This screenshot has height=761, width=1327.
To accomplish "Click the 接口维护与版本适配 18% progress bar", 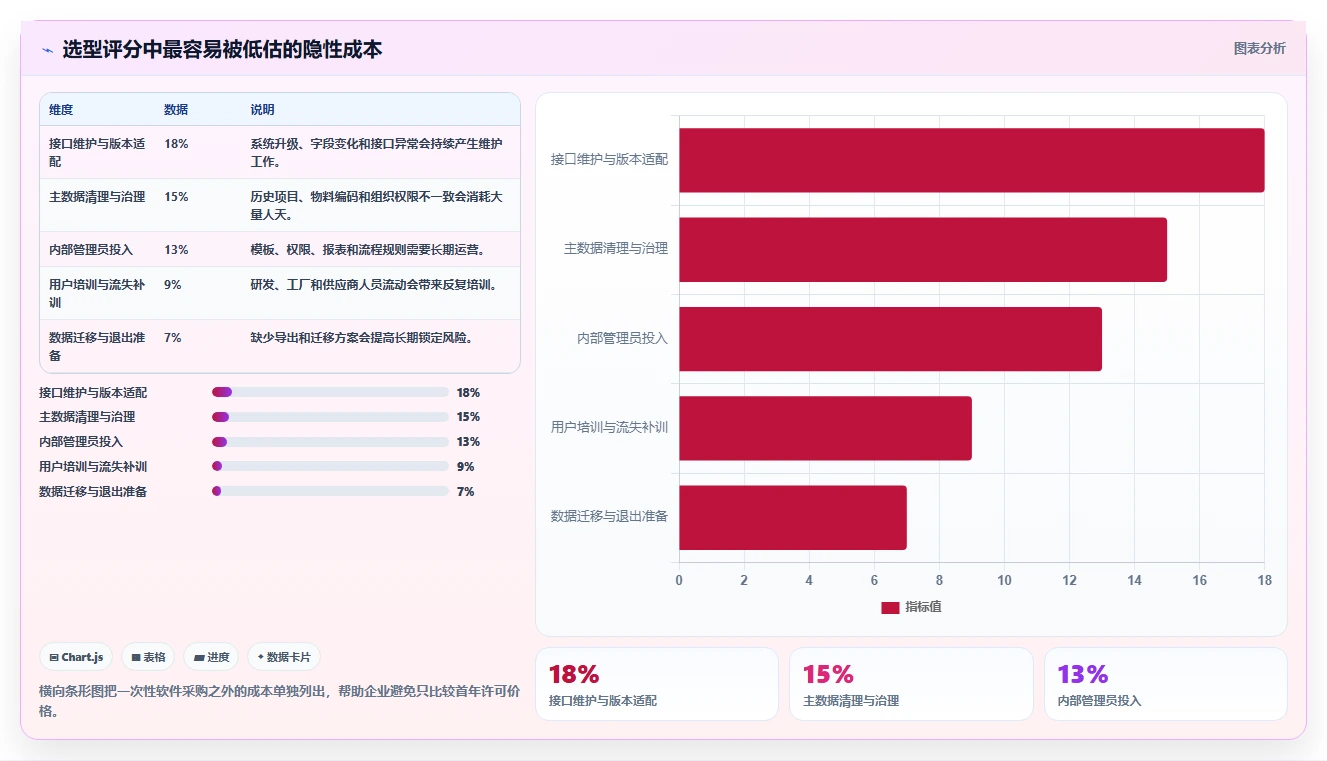I will (x=330, y=392).
